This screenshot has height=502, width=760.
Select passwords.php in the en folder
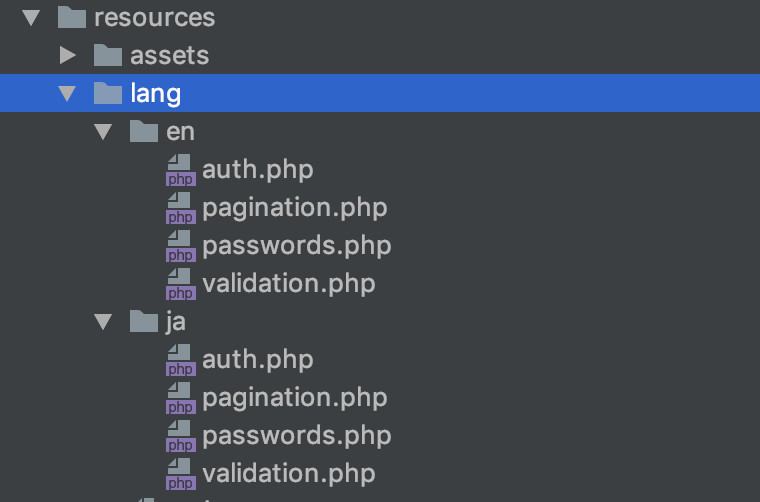(297, 246)
